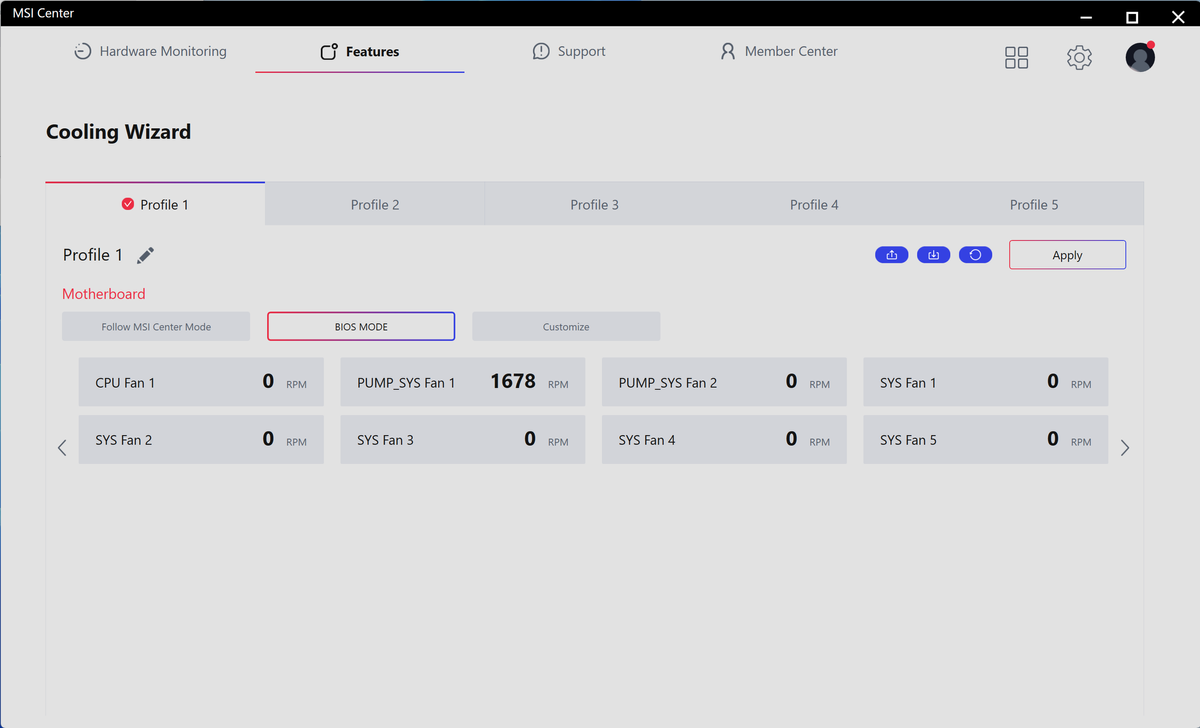The width and height of the screenshot is (1200, 728).
Task: Open settings via the gear icon
Action: click(1079, 58)
